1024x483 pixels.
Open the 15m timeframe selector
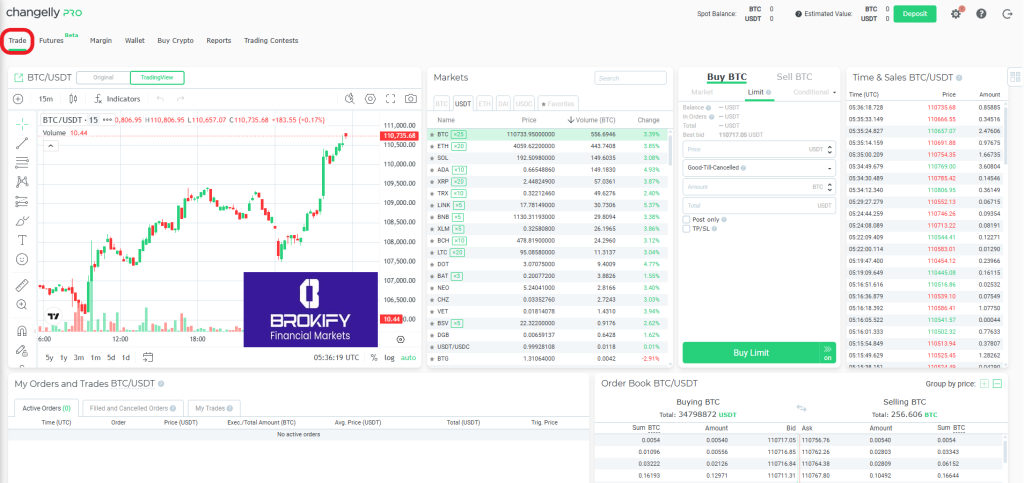[46, 99]
